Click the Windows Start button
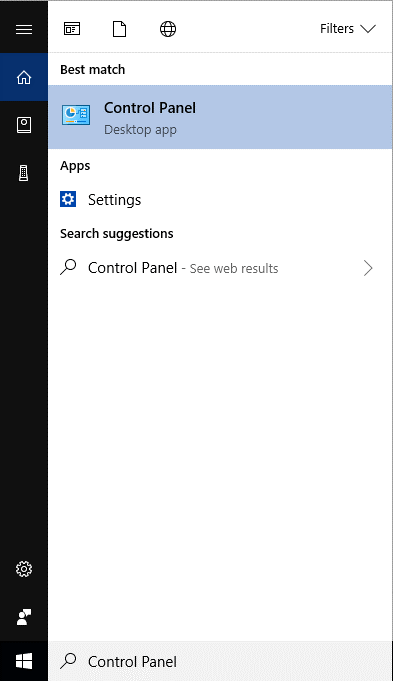The width and height of the screenshot is (393, 681). [x=24, y=661]
